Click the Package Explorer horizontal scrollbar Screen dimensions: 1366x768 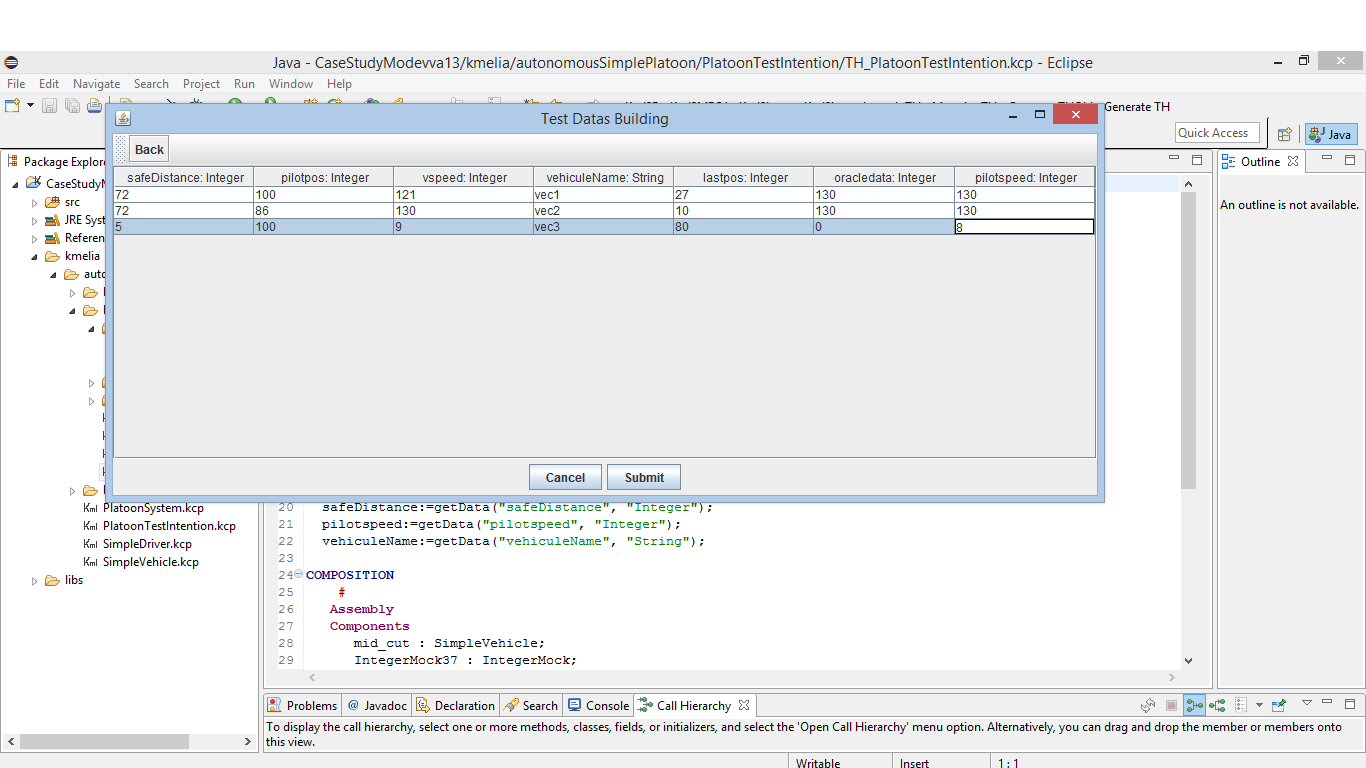click(x=104, y=742)
